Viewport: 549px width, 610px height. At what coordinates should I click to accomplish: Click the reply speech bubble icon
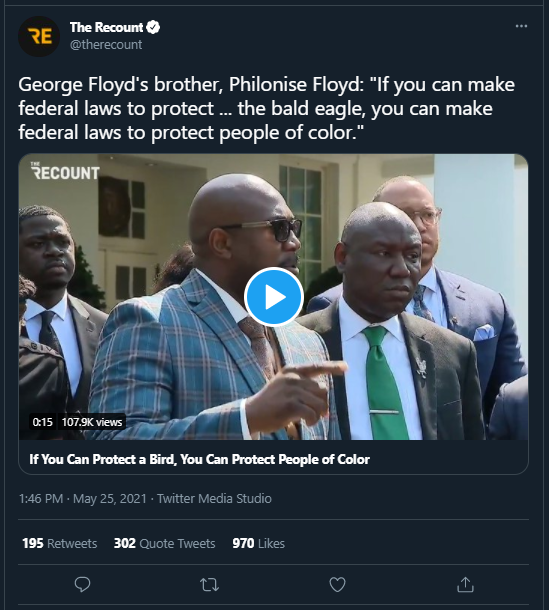click(82, 584)
